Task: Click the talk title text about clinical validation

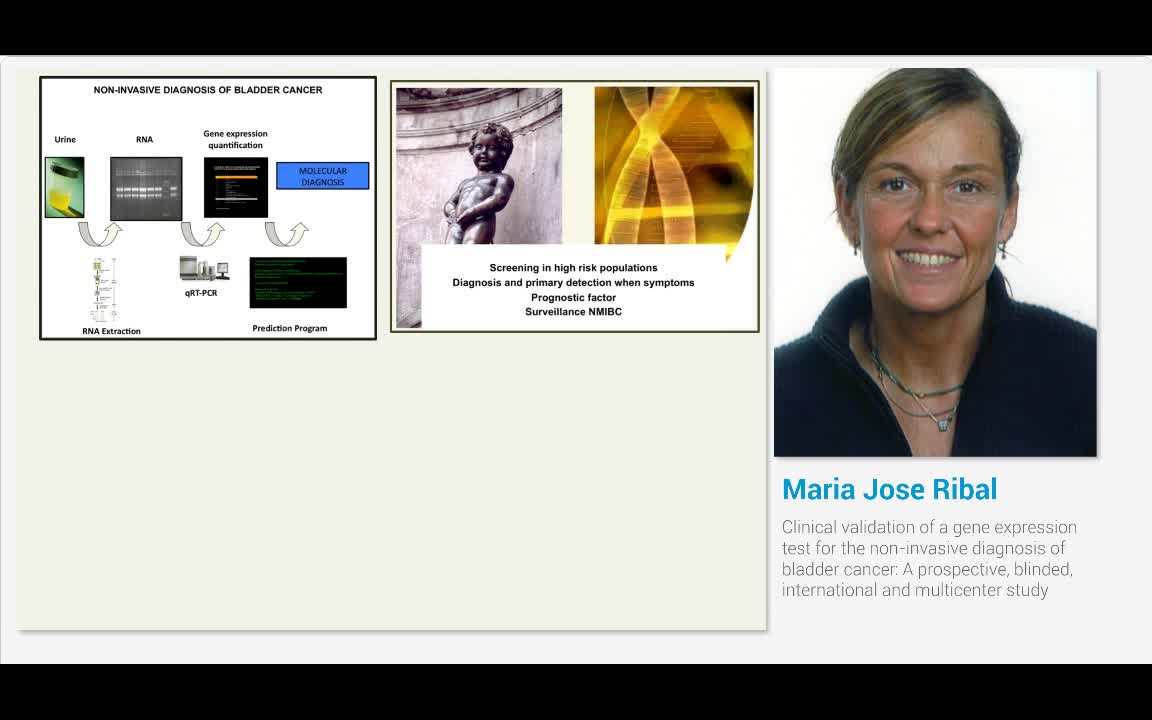Action: (x=929, y=558)
